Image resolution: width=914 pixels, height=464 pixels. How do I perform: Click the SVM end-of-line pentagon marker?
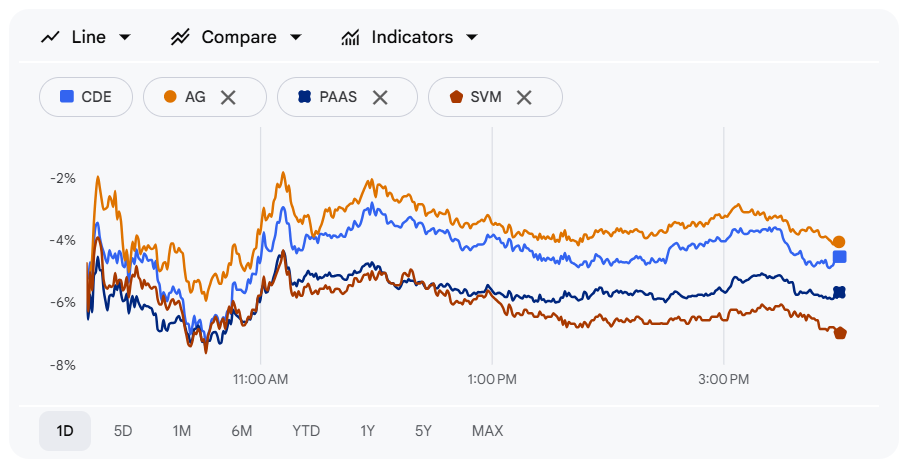tap(840, 333)
